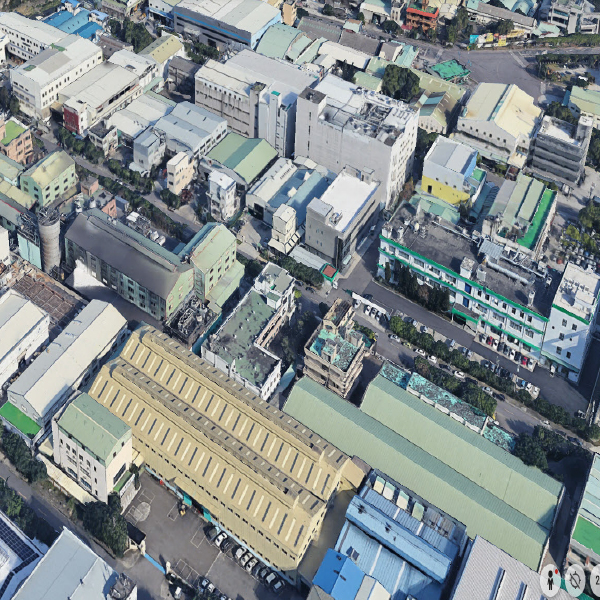Select the tall white building in center
The image size is (600, 600).
point(355,135)
